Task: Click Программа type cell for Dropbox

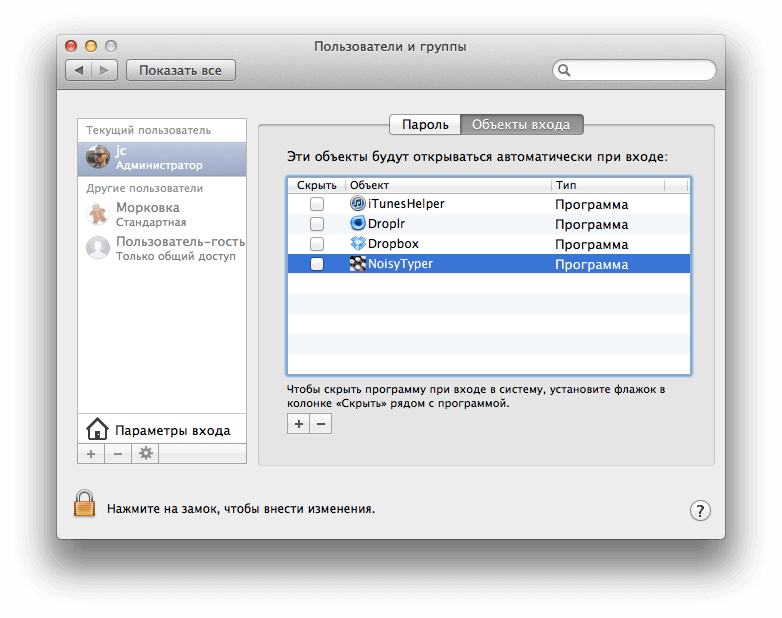Action: [591, 244]
